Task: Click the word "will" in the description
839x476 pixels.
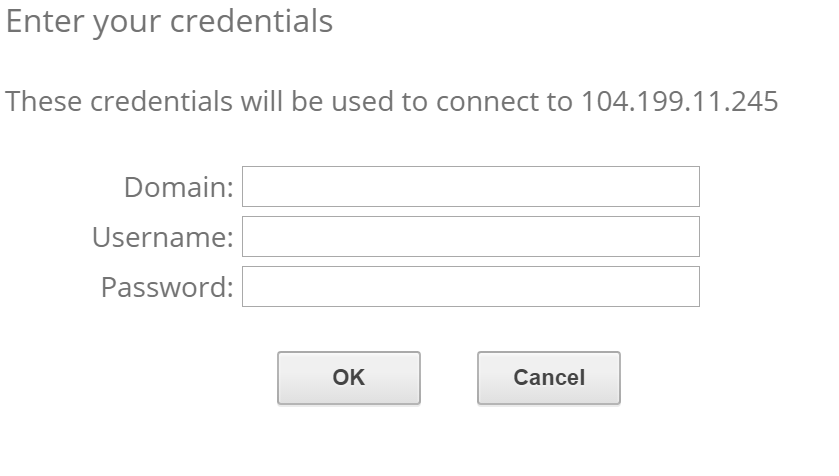Action: [255, 101]
